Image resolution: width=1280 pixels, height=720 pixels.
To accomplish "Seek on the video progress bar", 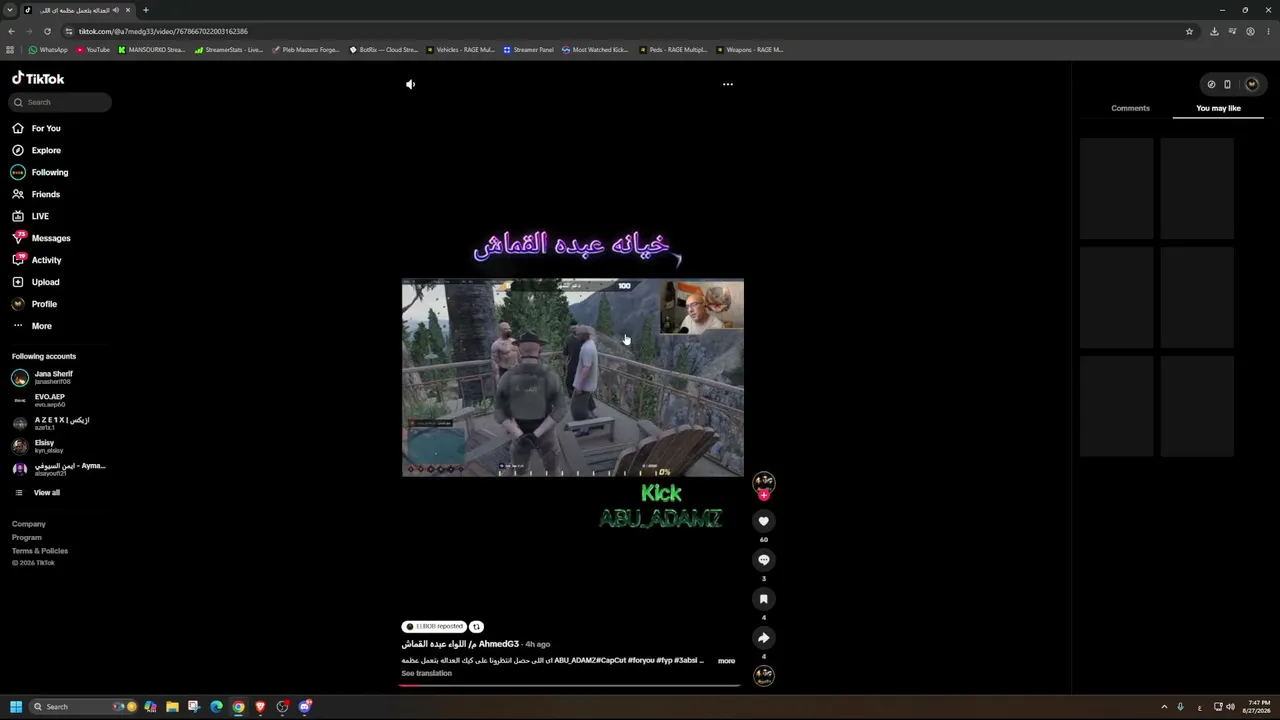I will 570,685.
